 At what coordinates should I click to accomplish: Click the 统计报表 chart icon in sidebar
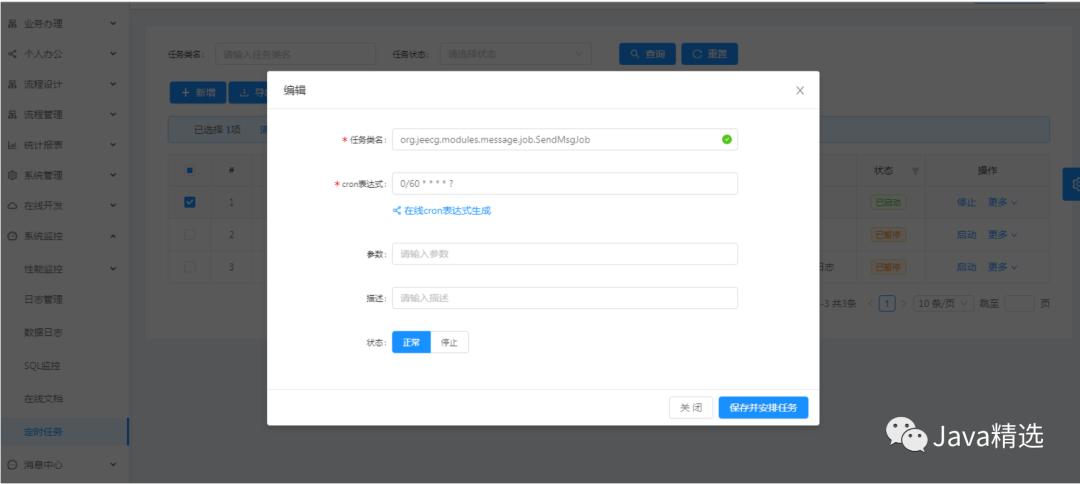(x=12, y=145)
